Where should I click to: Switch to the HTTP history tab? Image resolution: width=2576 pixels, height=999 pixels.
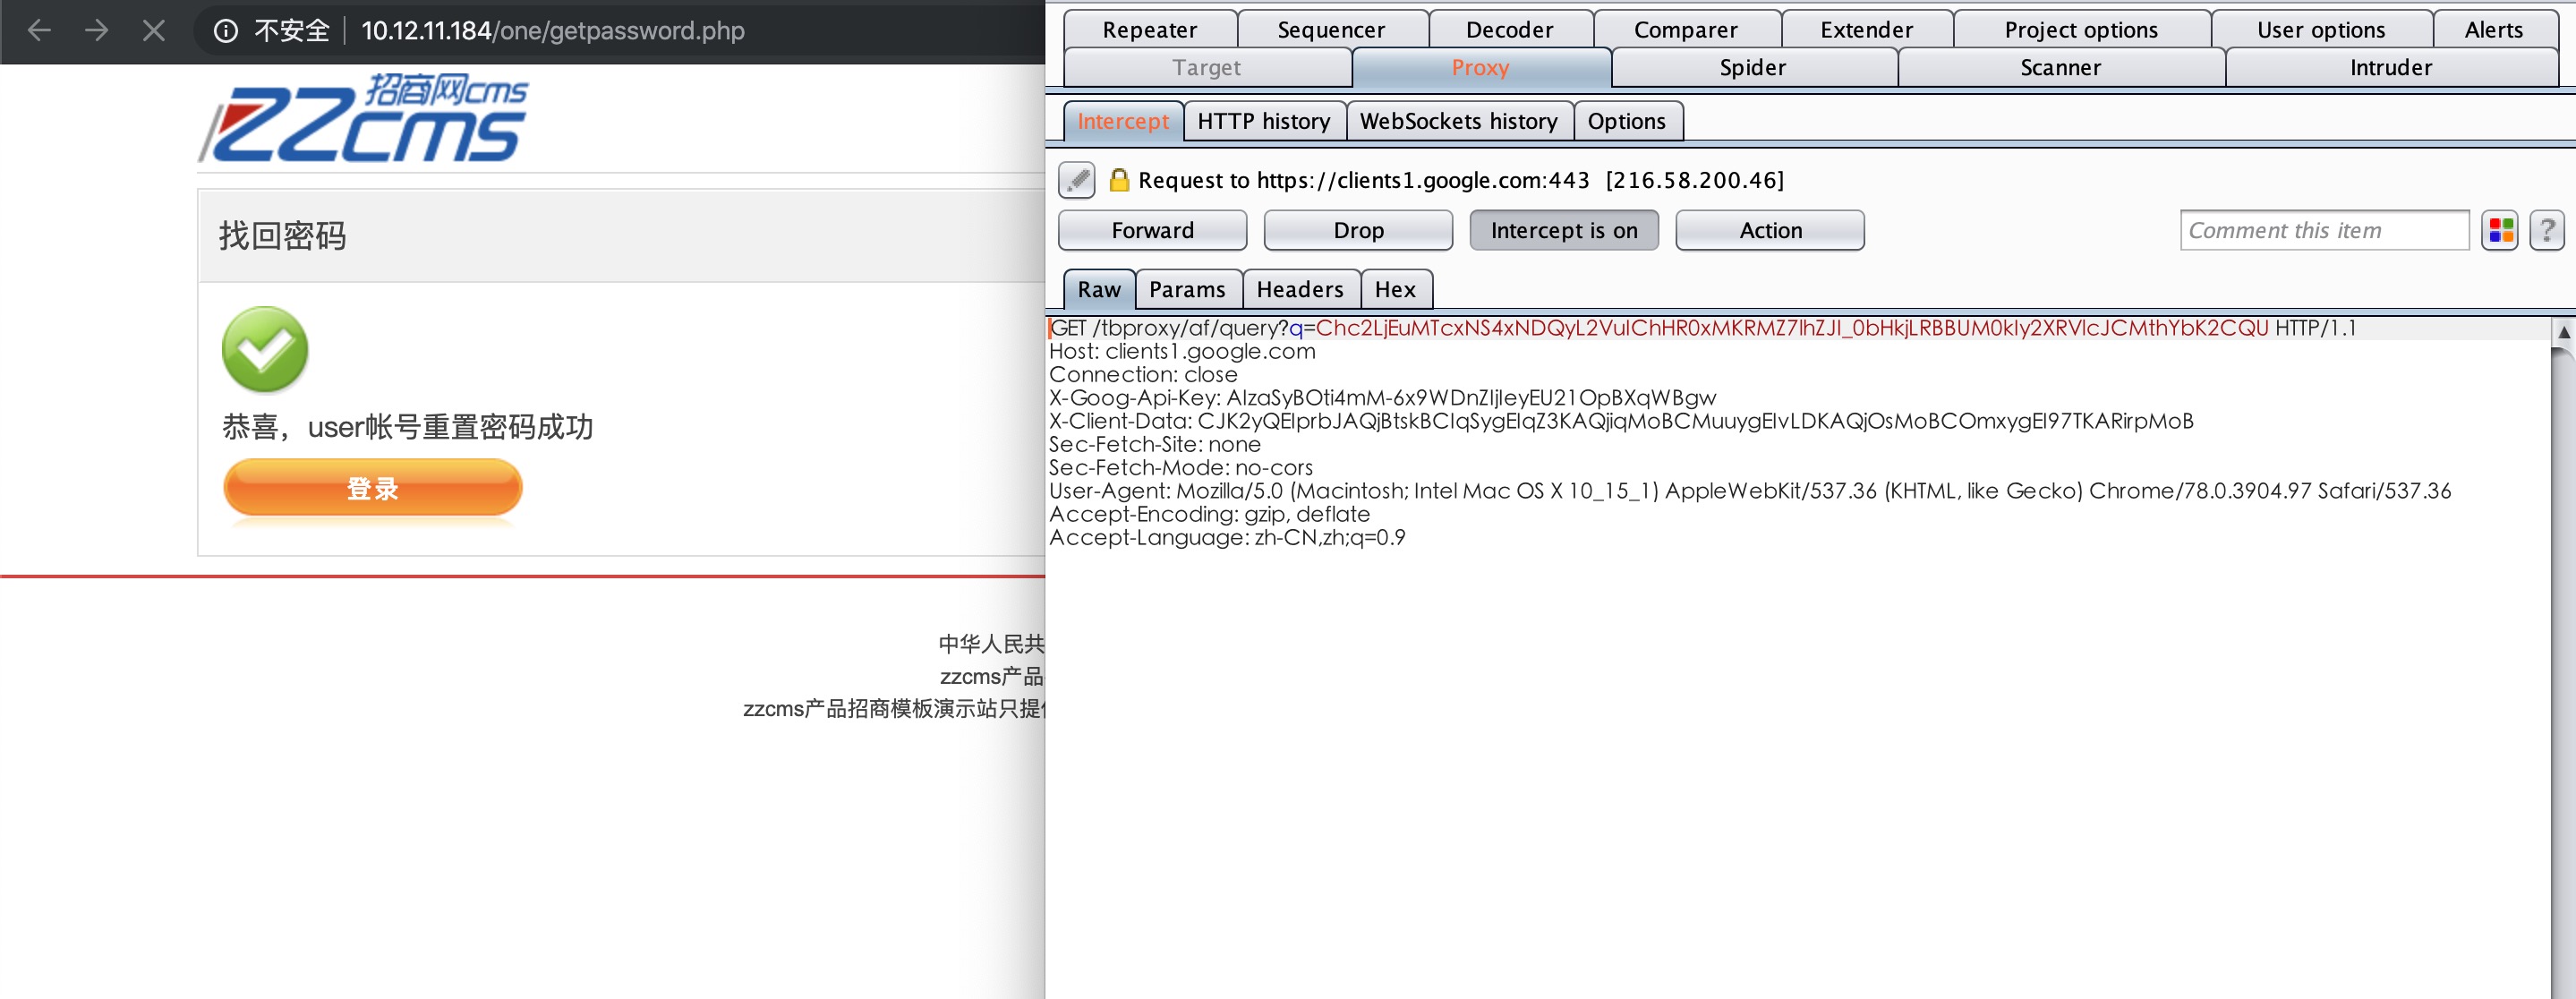coord(1263,121)
